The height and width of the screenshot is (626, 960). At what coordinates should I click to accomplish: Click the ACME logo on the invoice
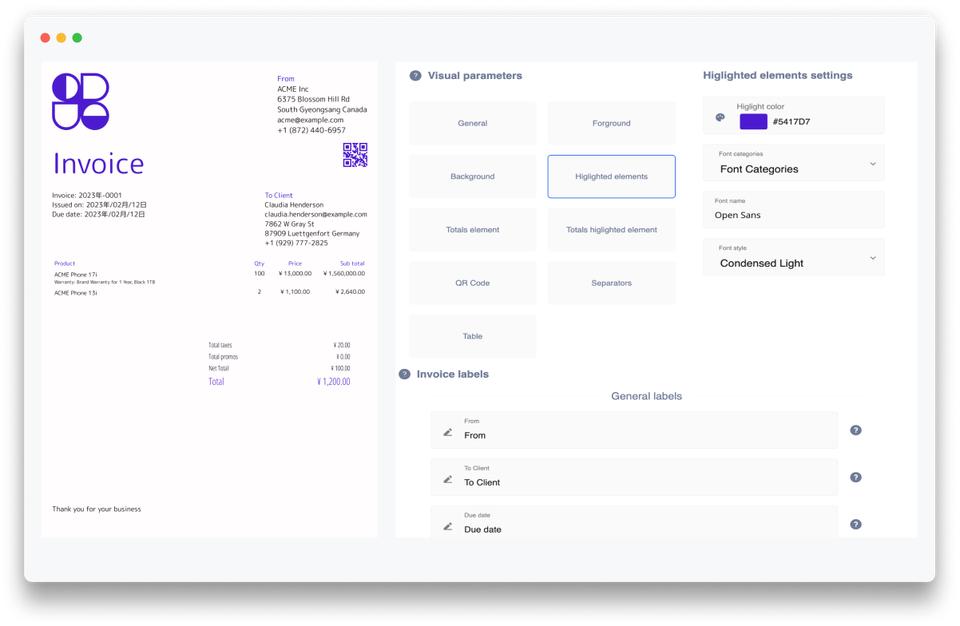click(80, 103)
